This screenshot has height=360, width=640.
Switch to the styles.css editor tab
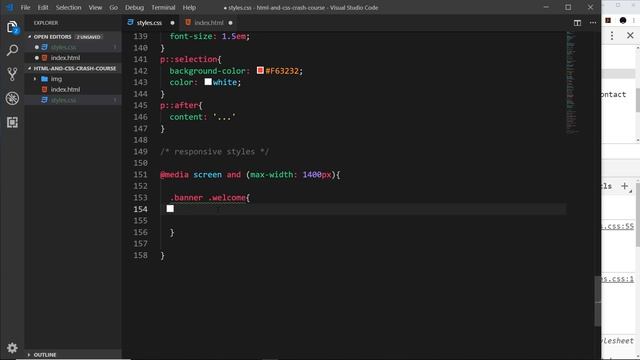151,23
